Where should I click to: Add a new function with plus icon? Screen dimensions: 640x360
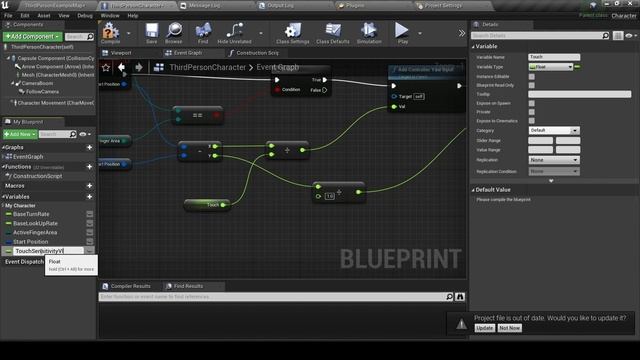(x=89, y=167)
